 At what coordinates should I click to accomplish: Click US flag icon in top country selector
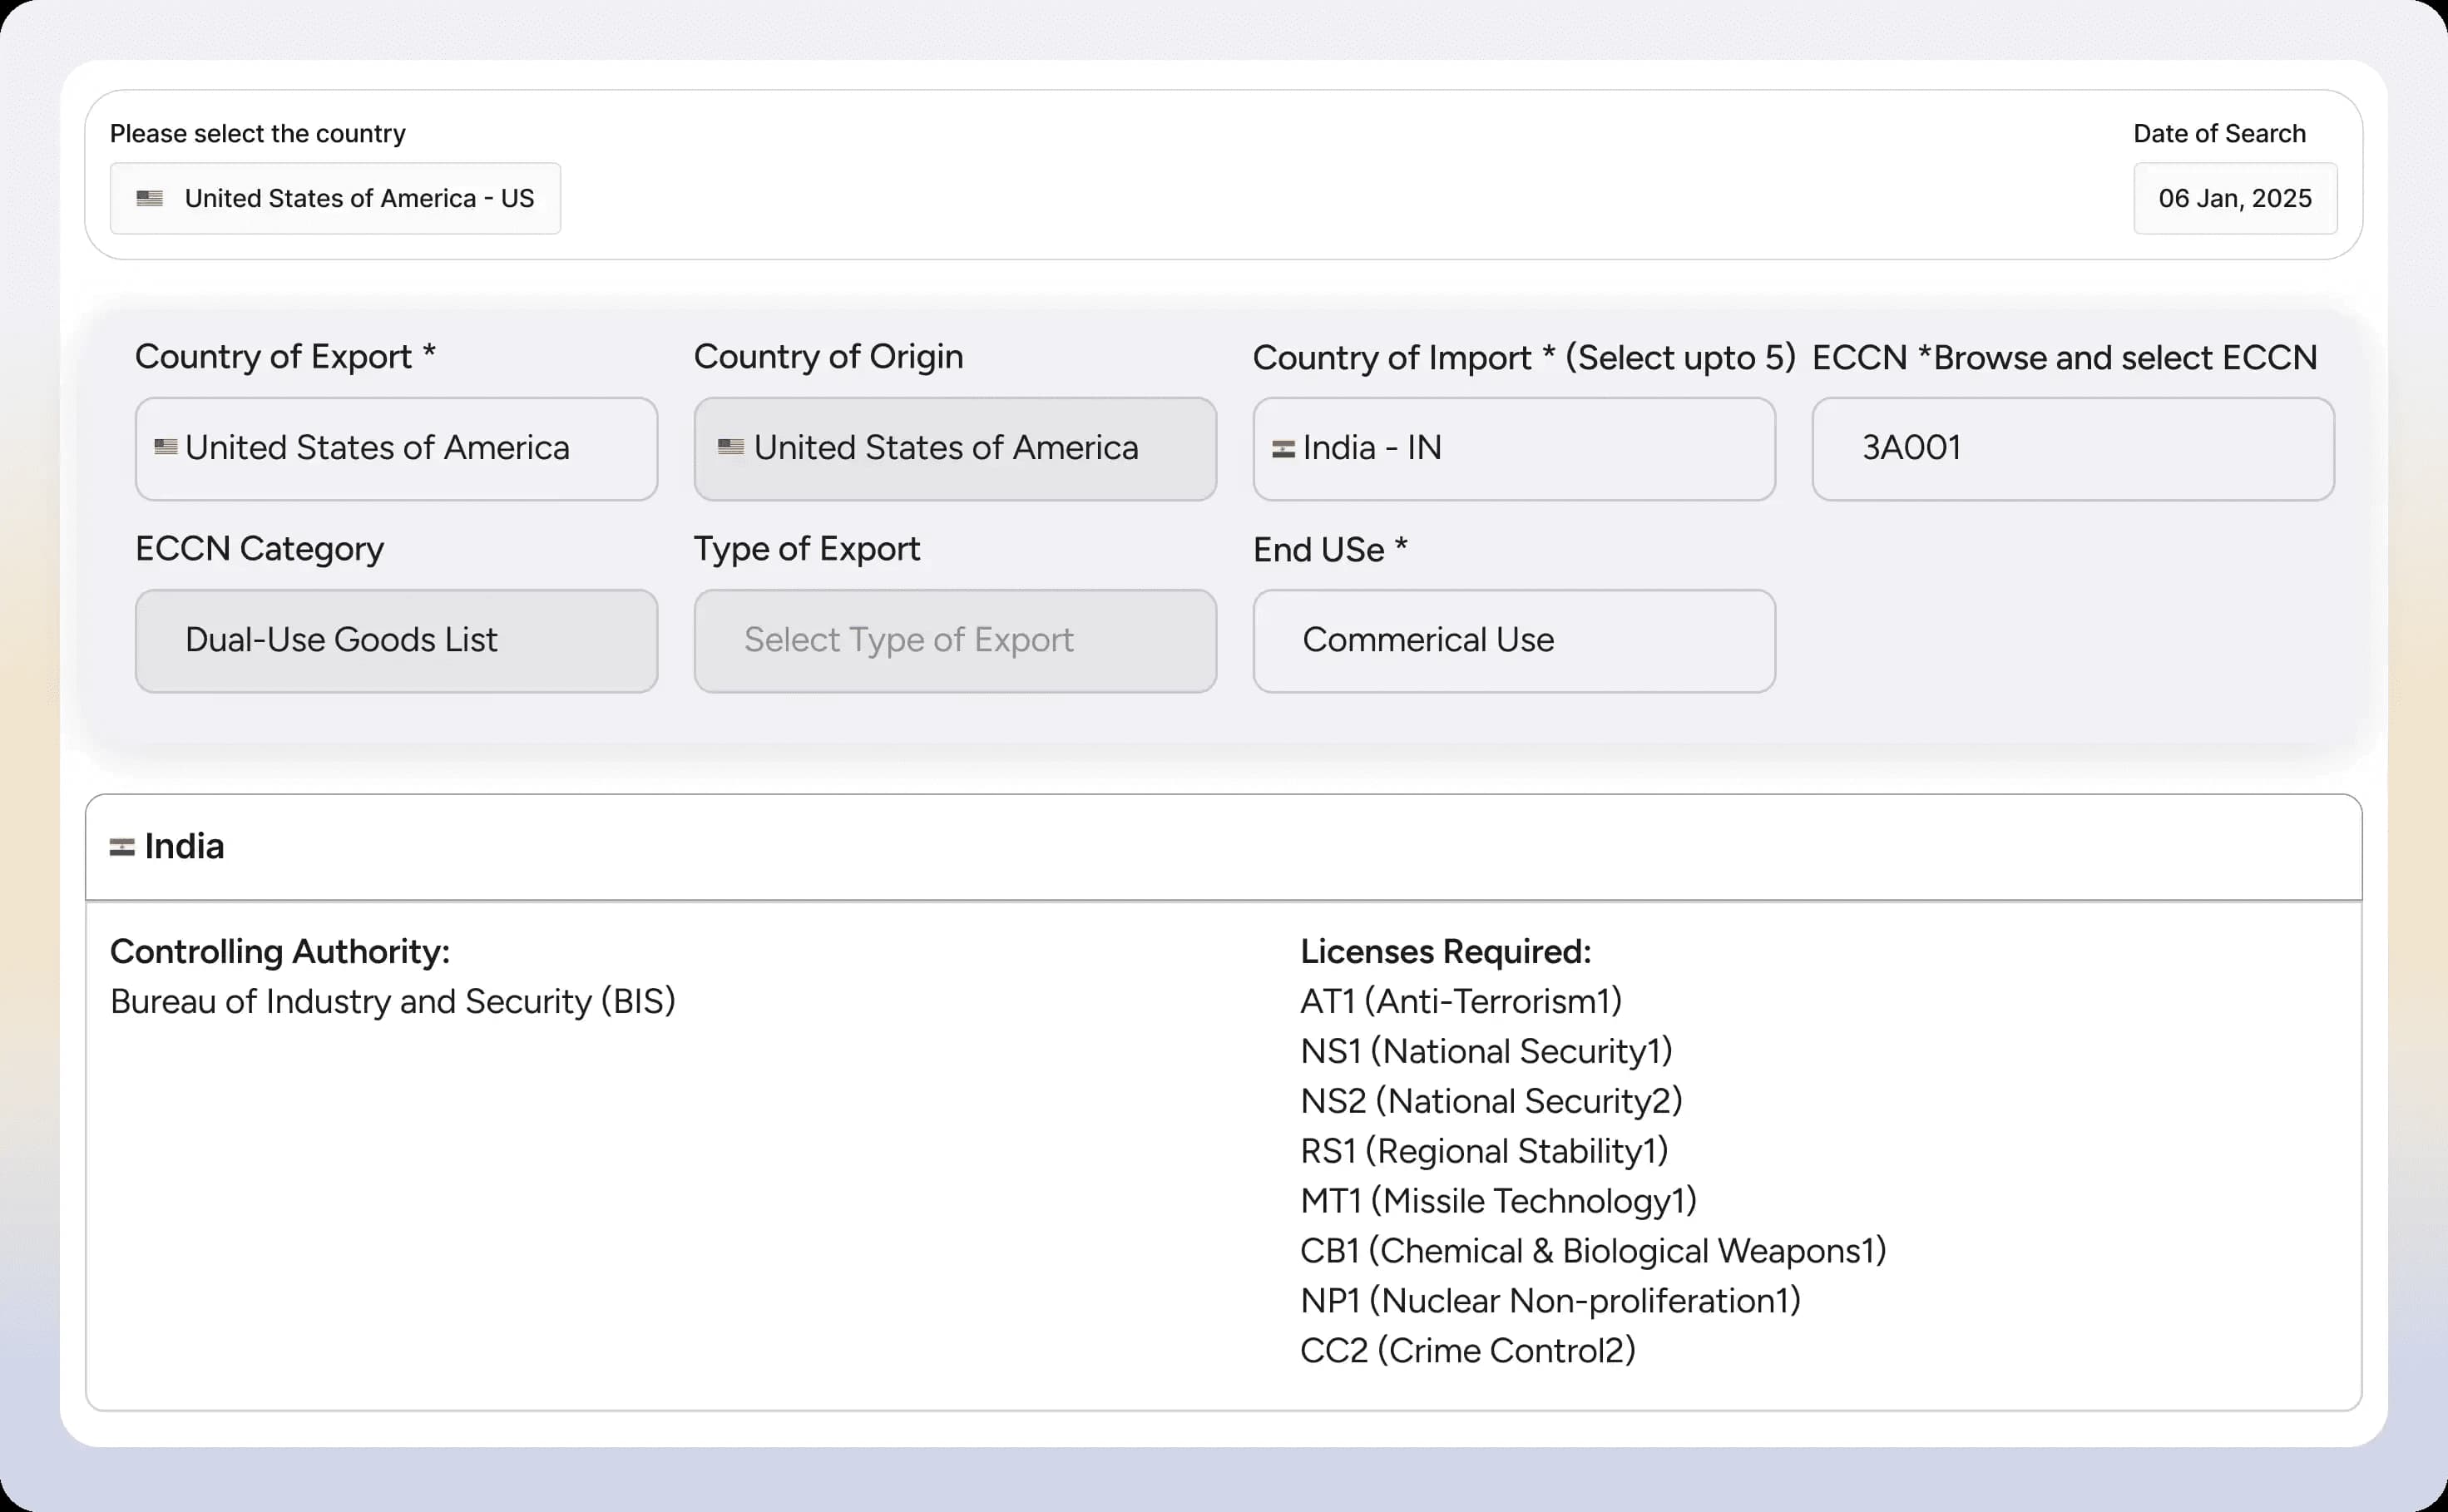pyautogui.click(x=150, y=198)
